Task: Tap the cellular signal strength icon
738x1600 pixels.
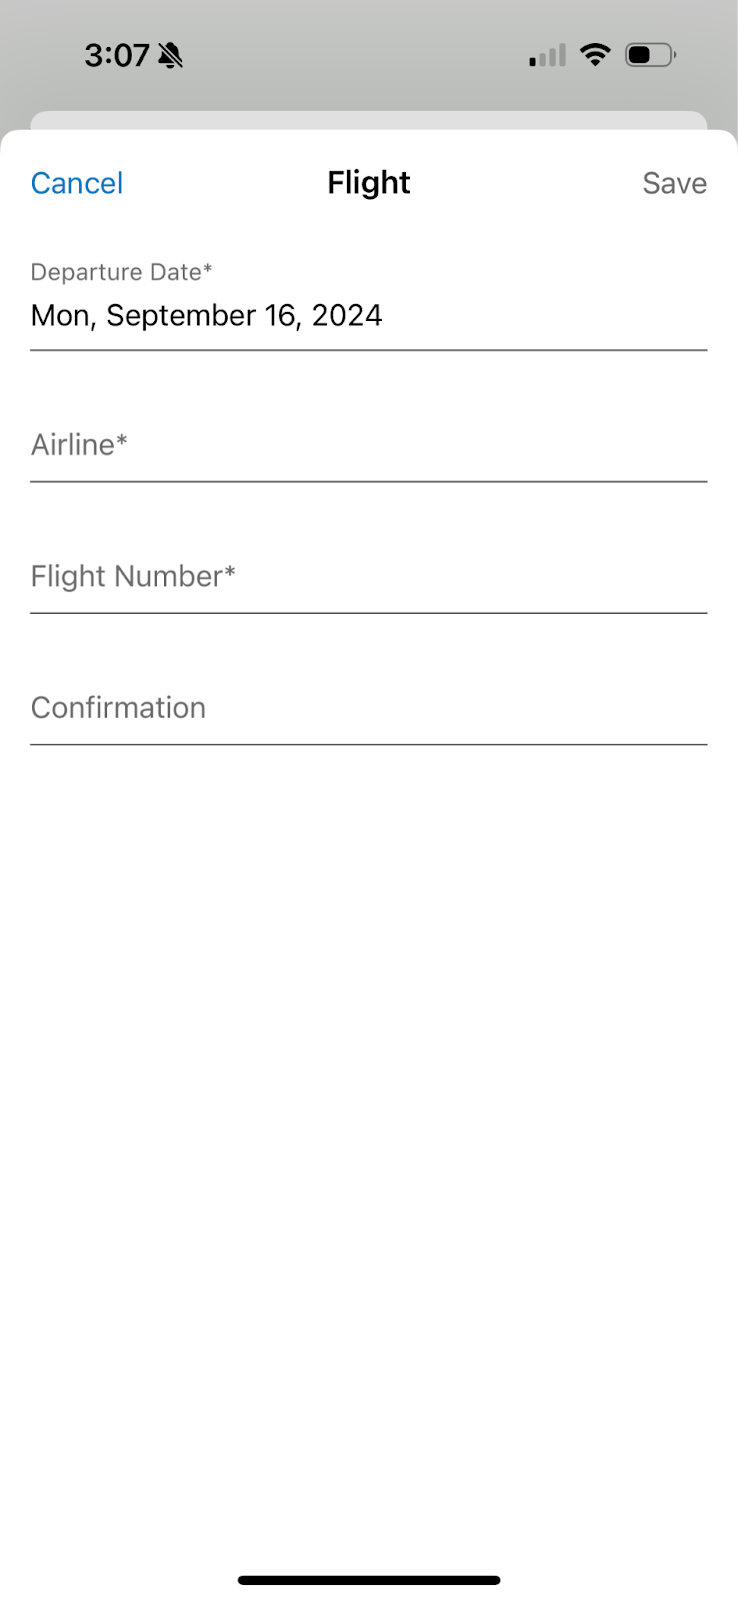Action: (x=547, y=56)
